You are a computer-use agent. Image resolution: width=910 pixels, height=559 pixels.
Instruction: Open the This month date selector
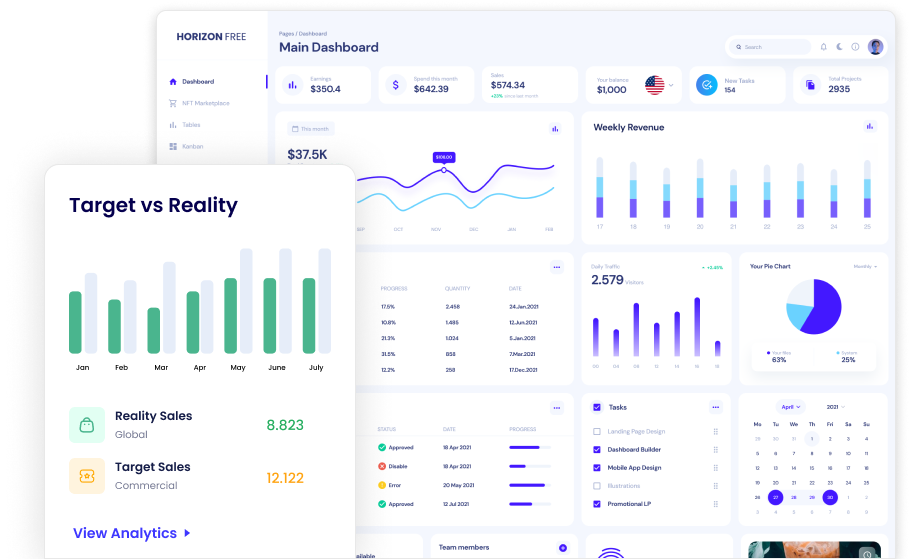pos(310,129)
